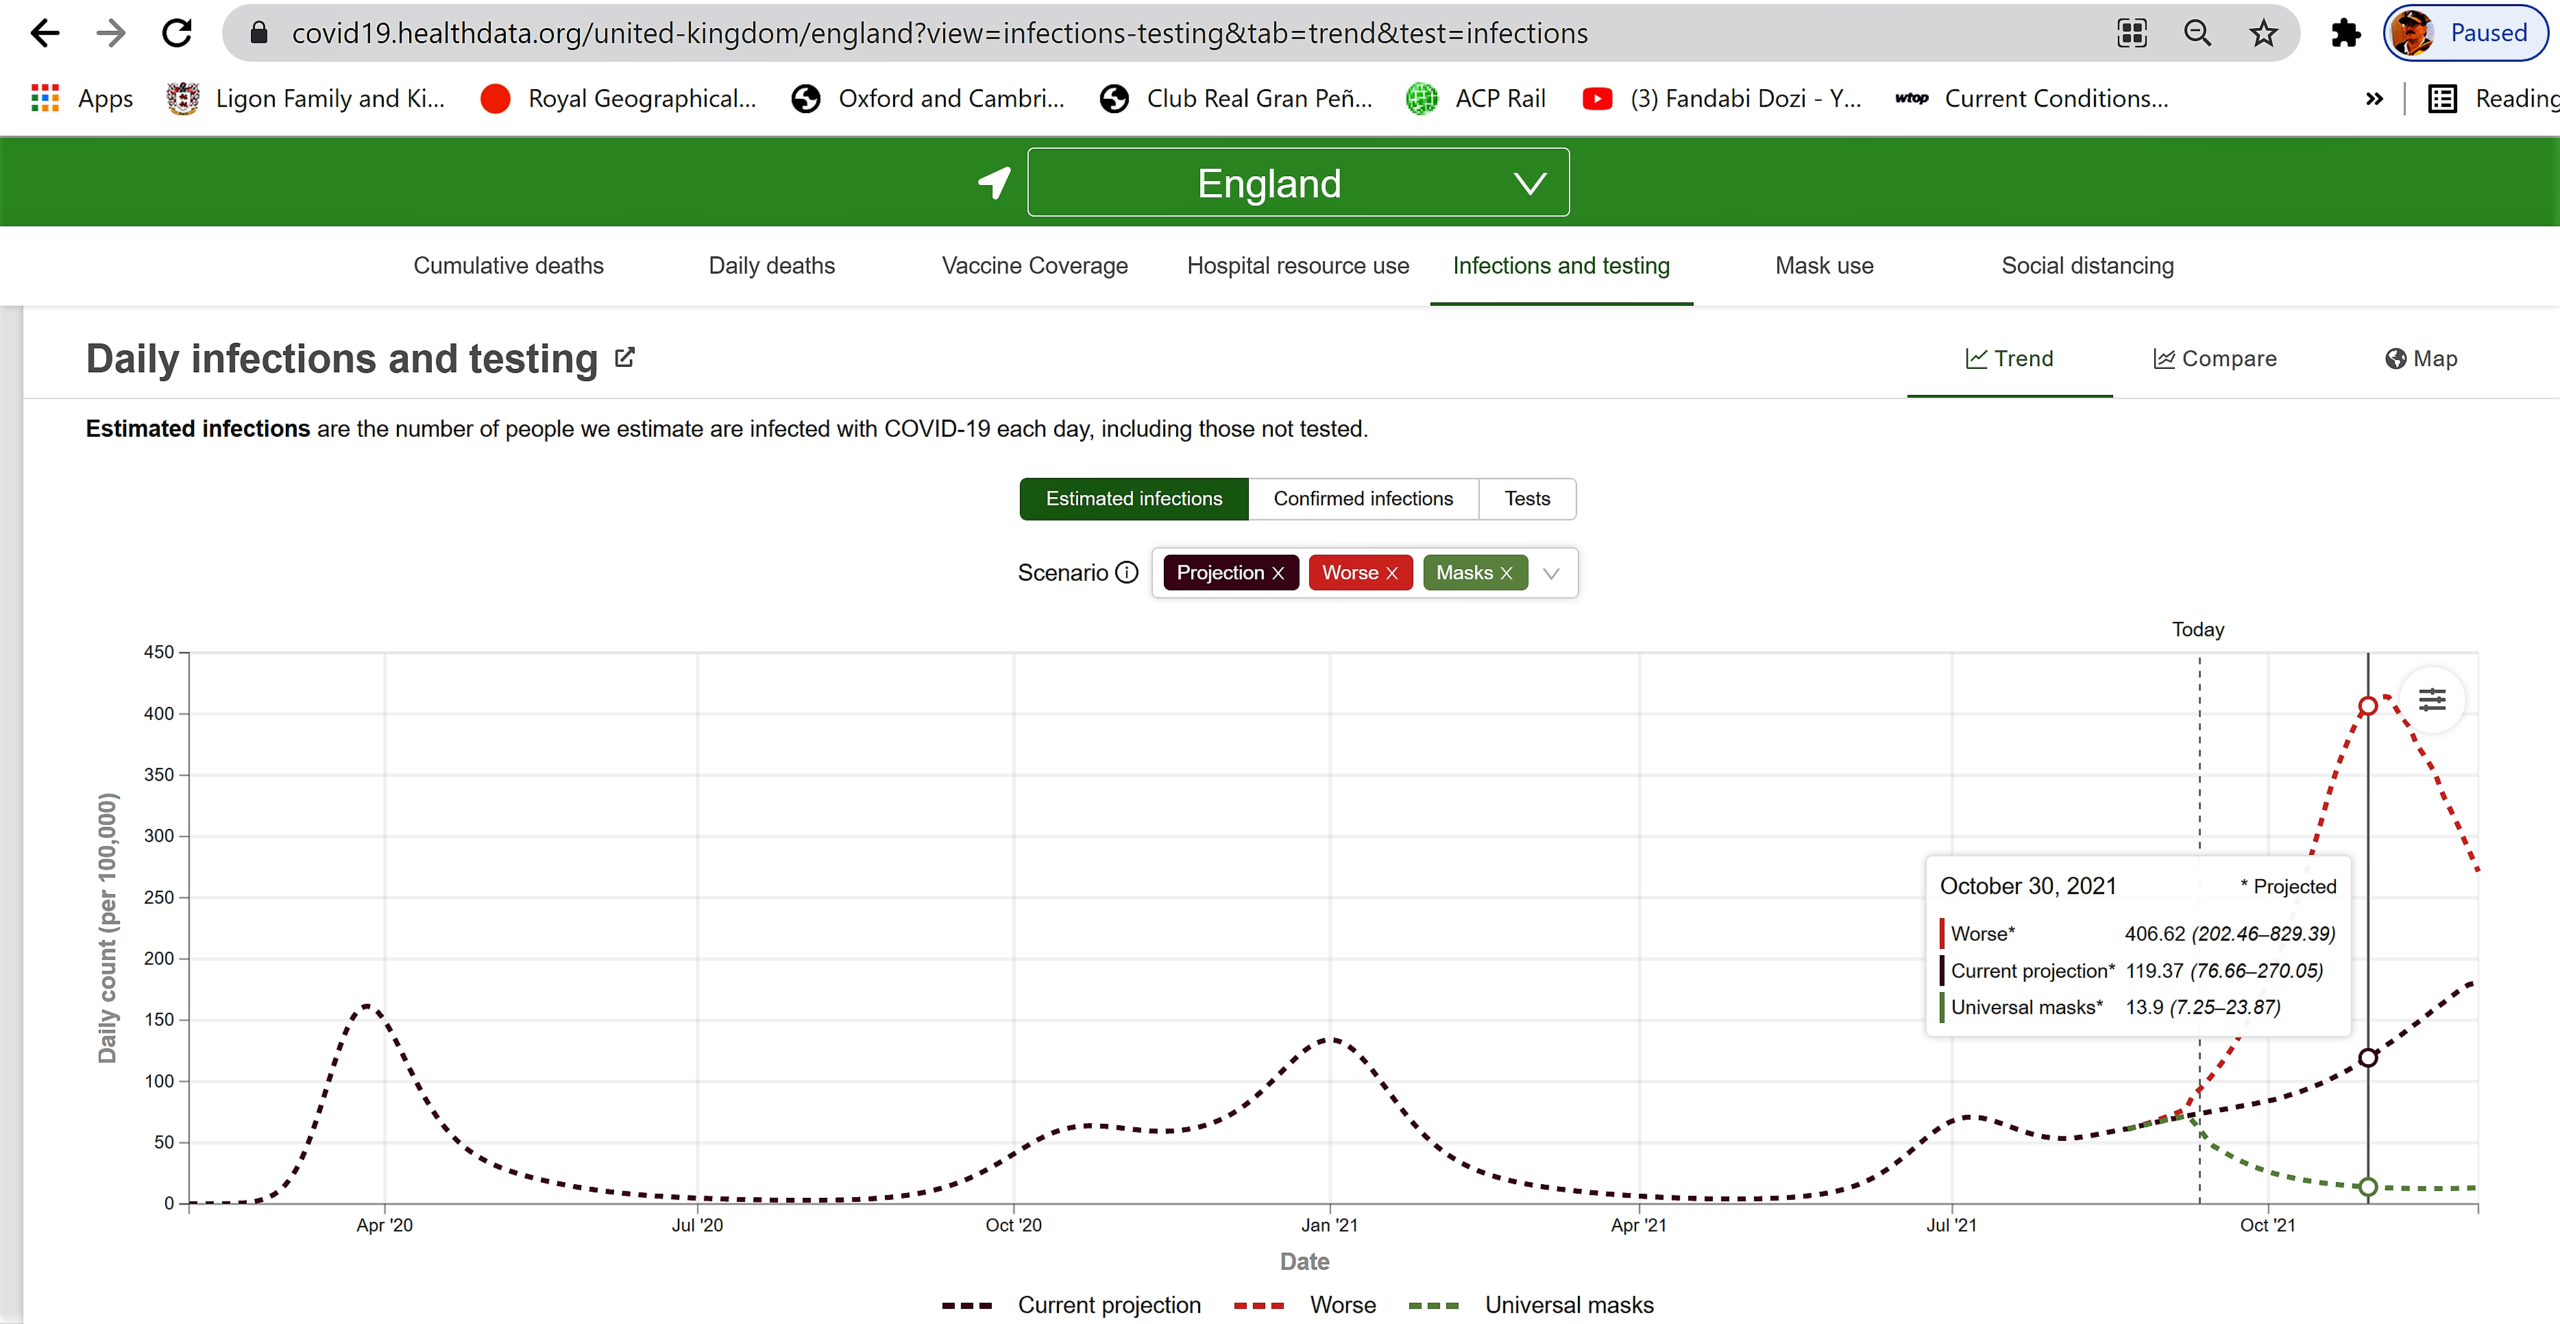Bookmark page with the star icon

coord(2263,33)
